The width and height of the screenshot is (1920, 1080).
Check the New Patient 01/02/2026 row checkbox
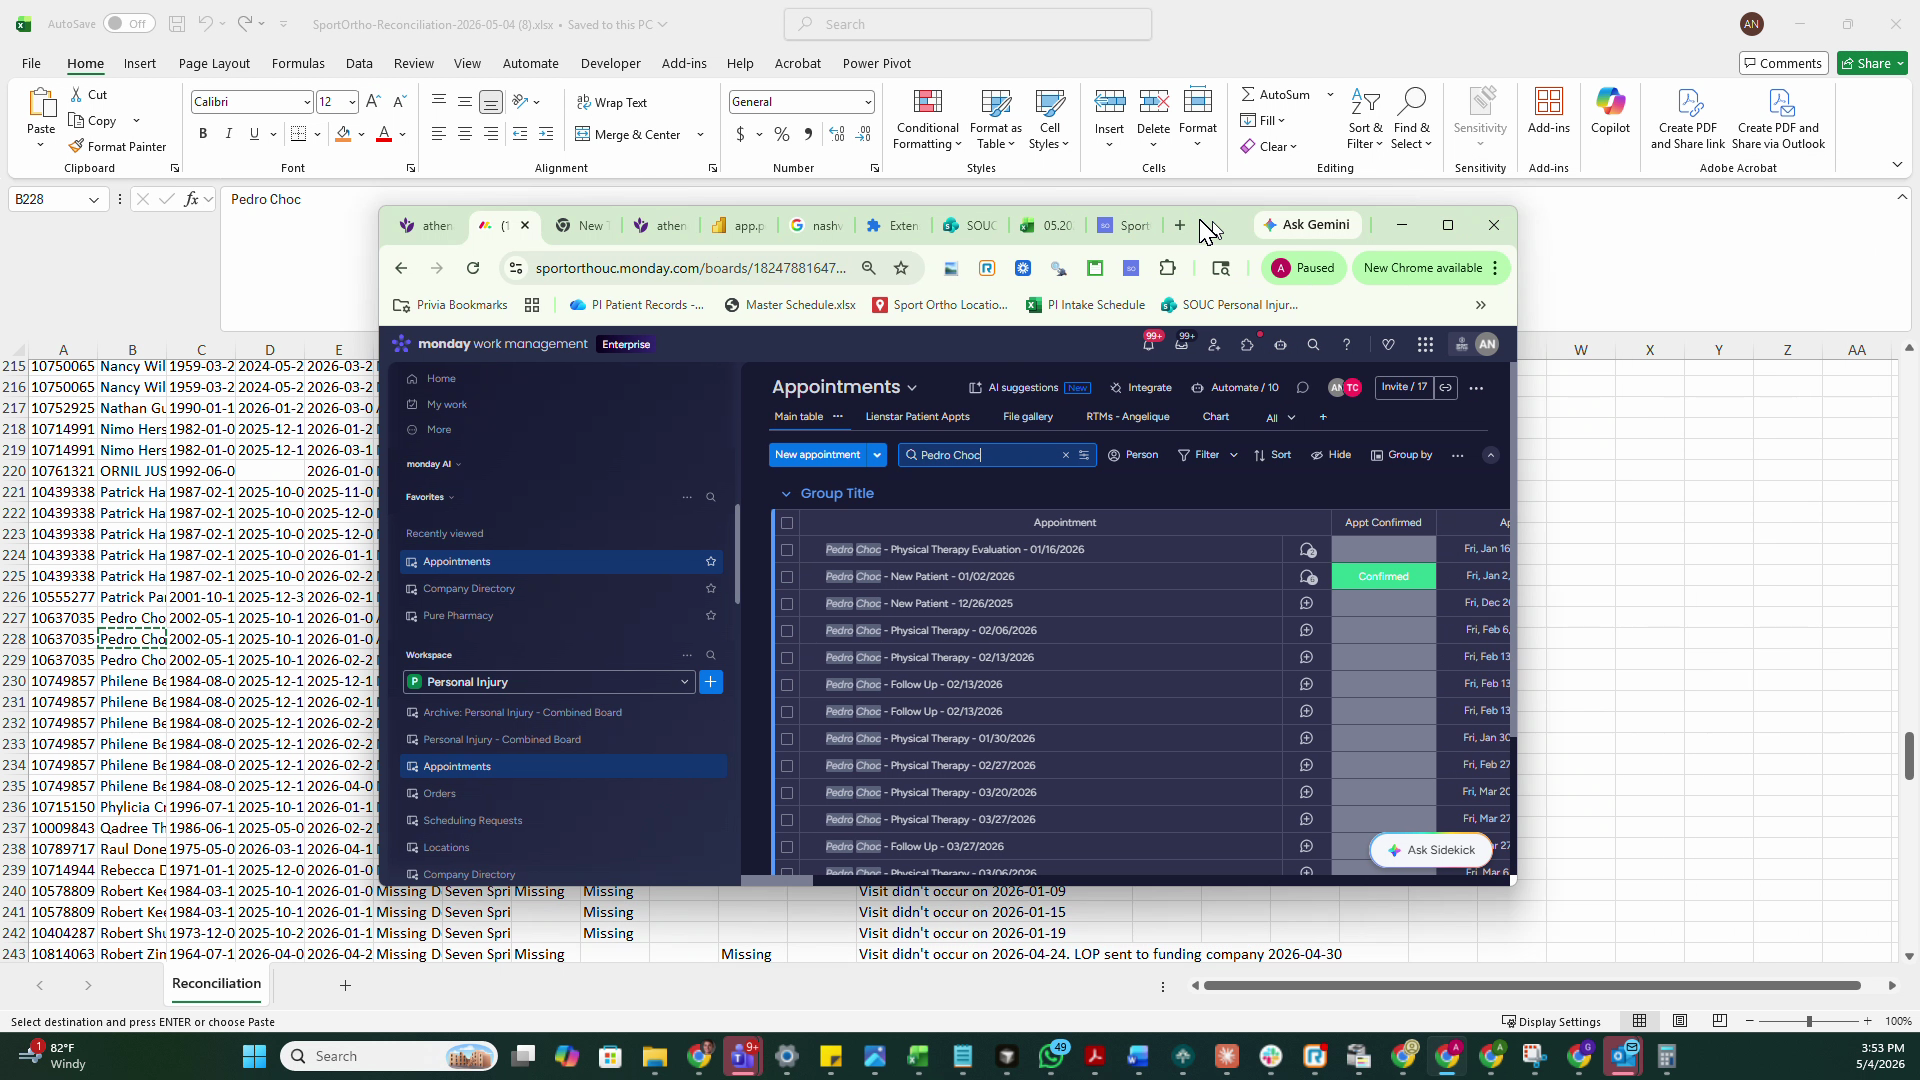(787, 577)
